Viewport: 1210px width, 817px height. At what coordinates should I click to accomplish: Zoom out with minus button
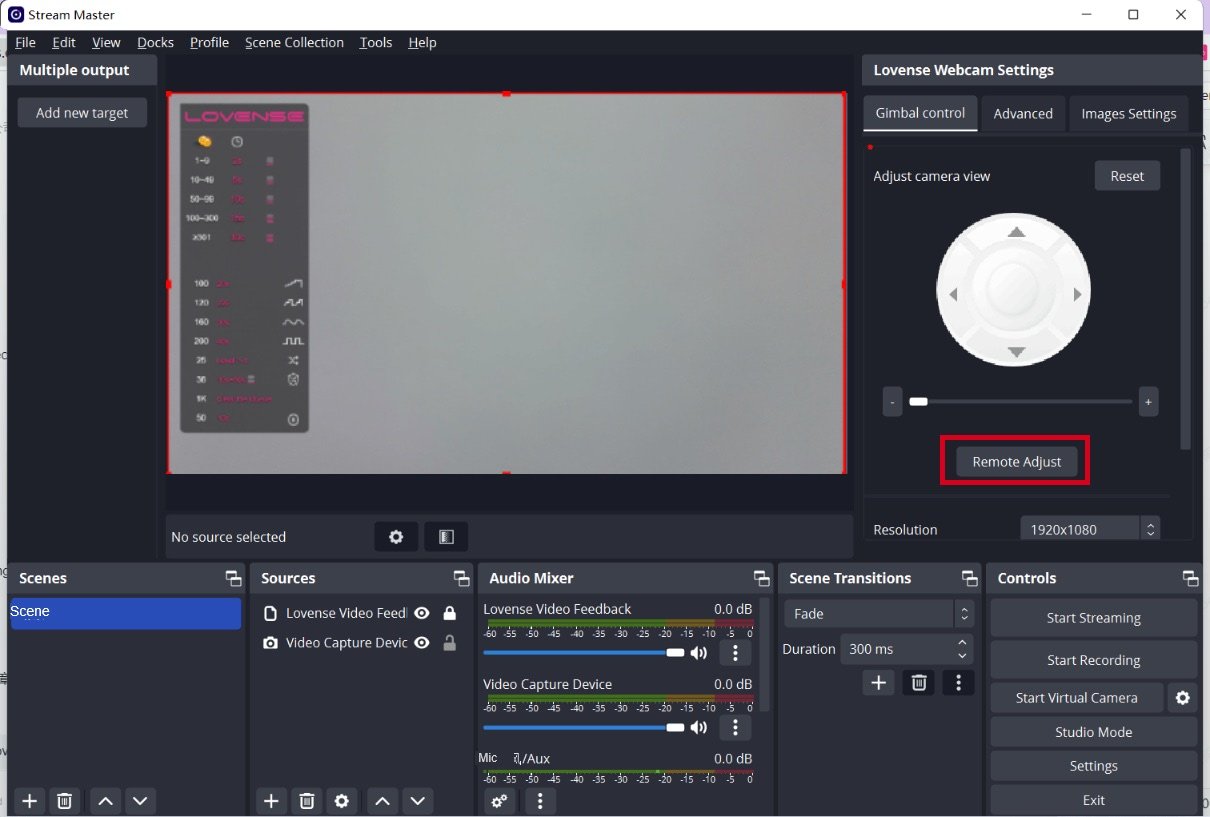click(x=892, y=402)
